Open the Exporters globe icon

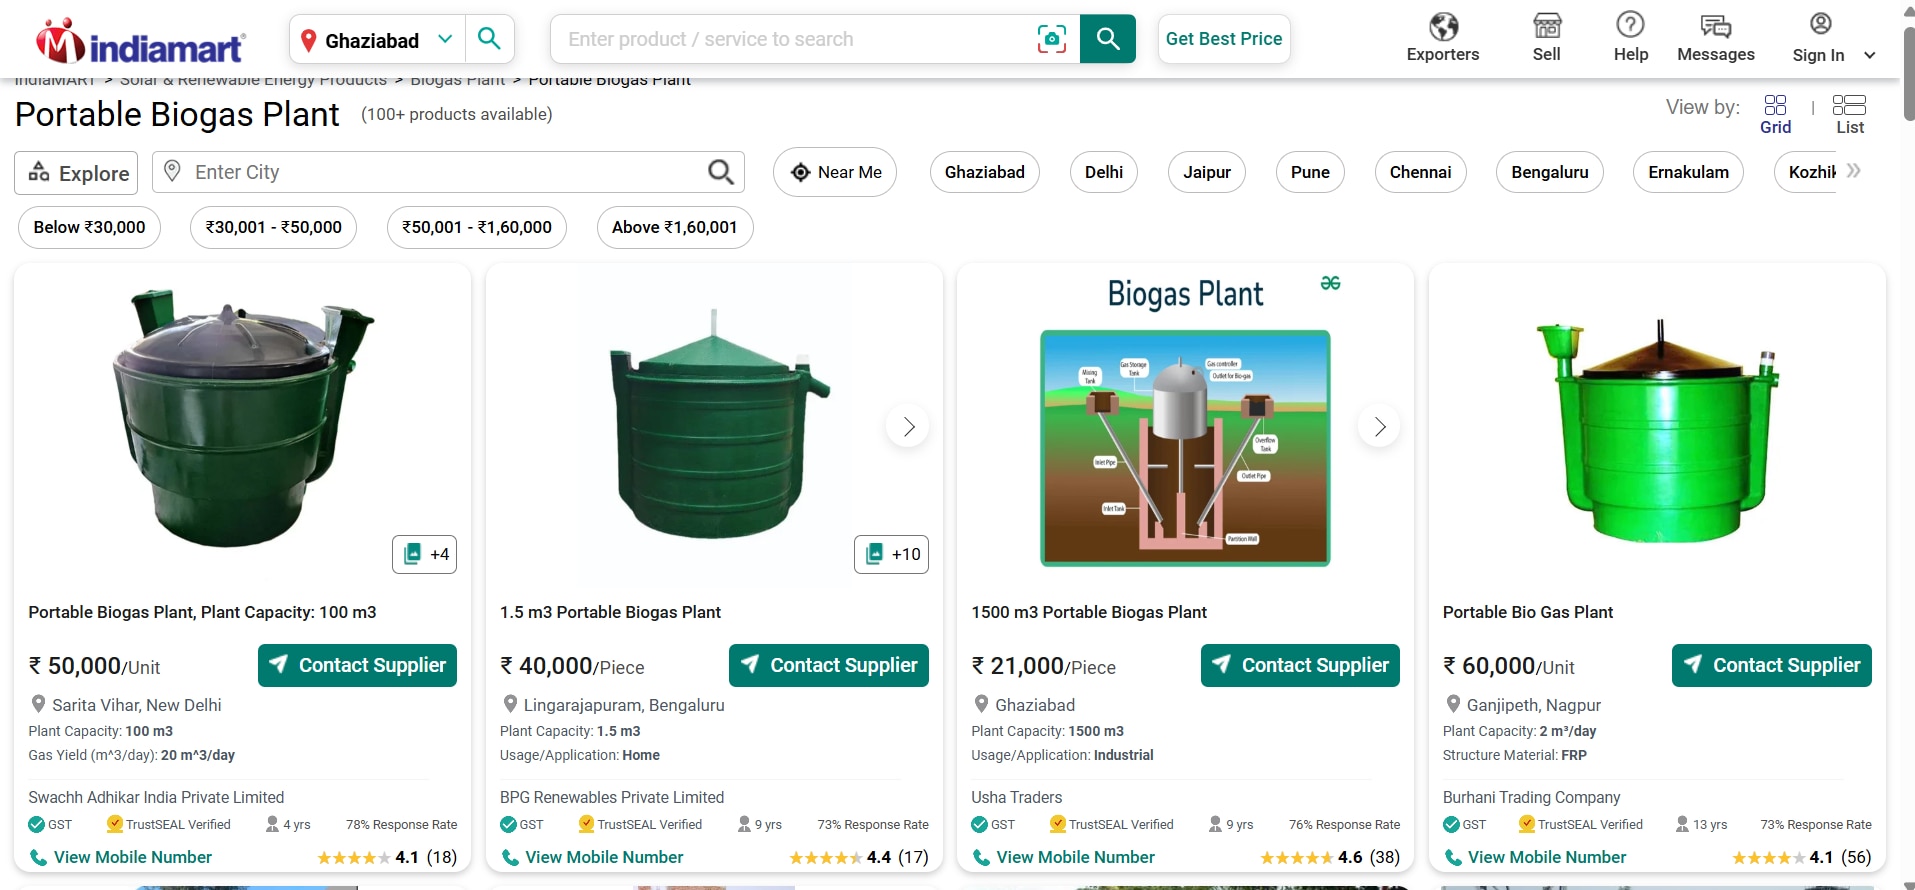click(1442, 26)
